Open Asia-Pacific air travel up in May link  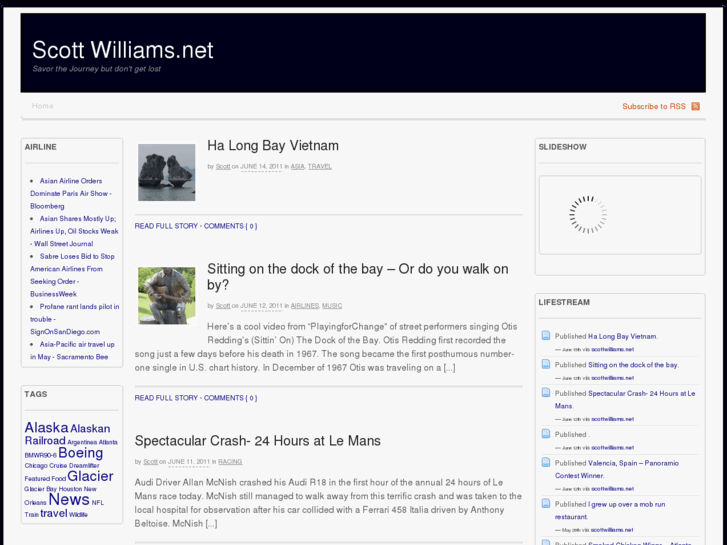[72, 351]
